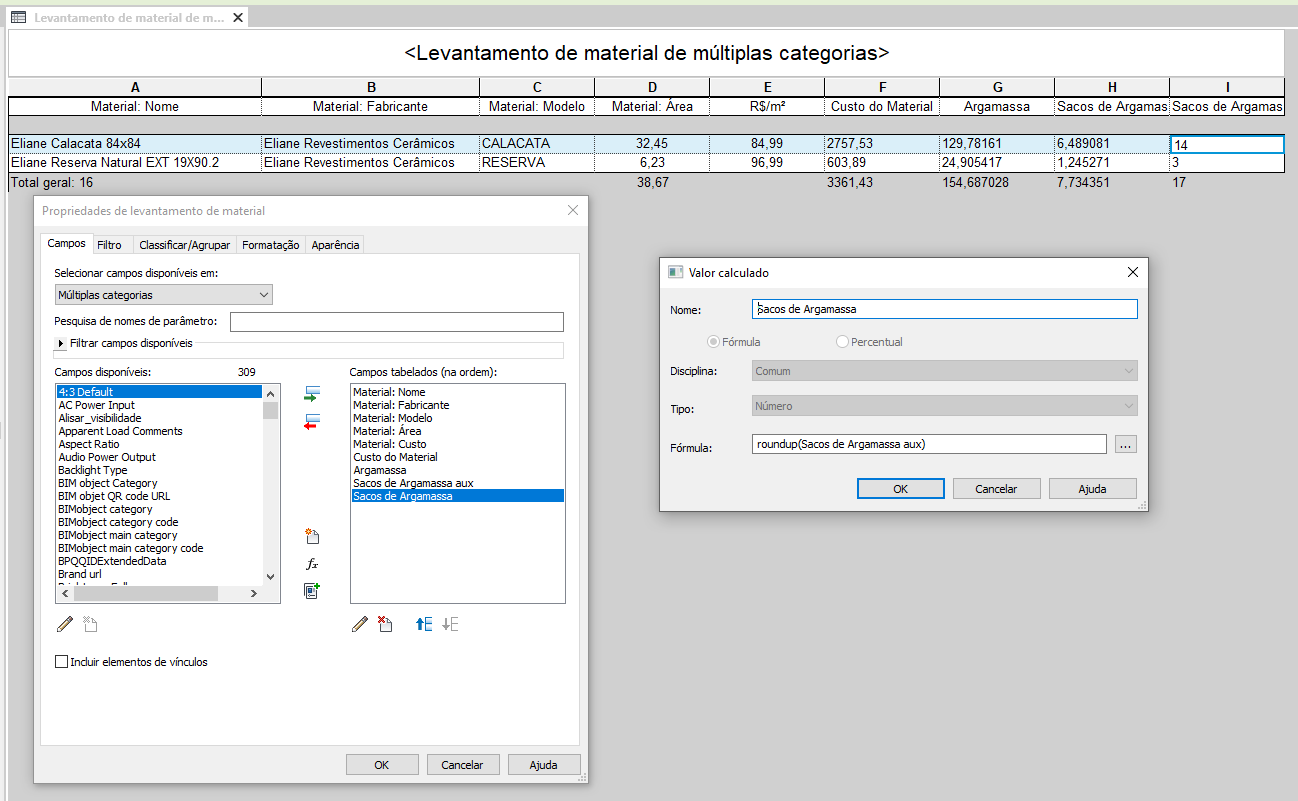Click the remove field red arrow icon

click(312, 421)
